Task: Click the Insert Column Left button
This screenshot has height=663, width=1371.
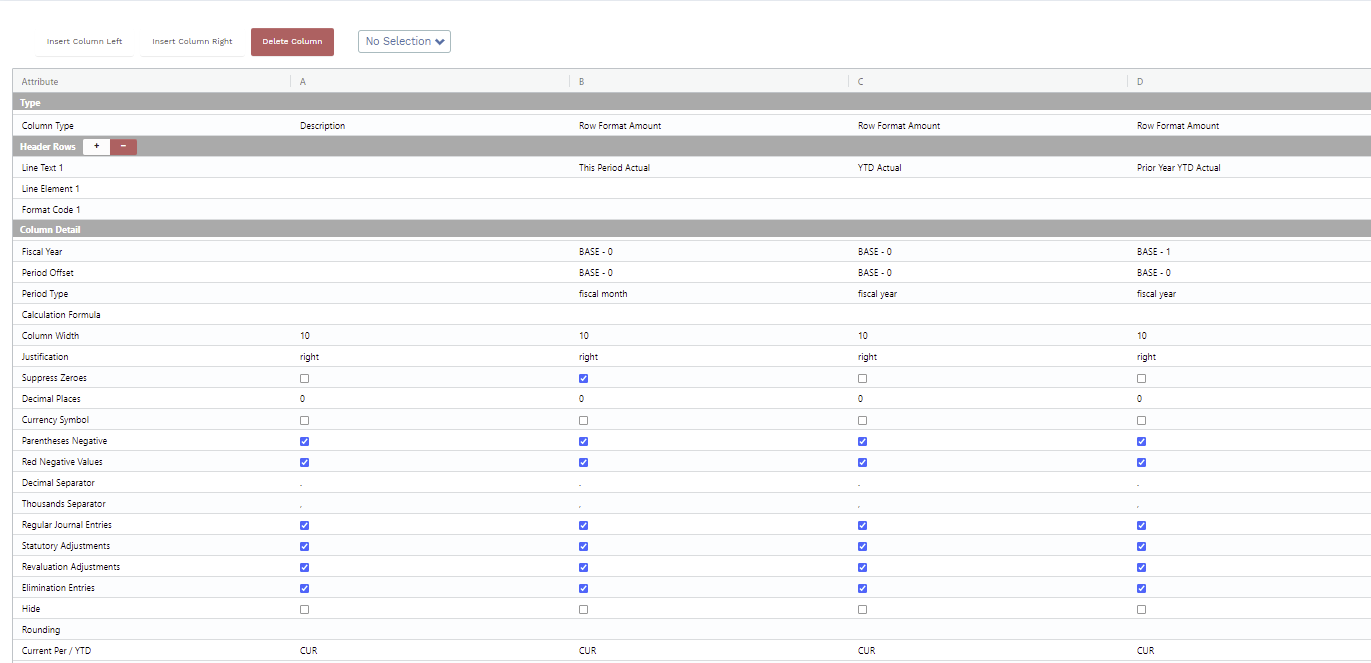Action: click(x=85, y=42)
